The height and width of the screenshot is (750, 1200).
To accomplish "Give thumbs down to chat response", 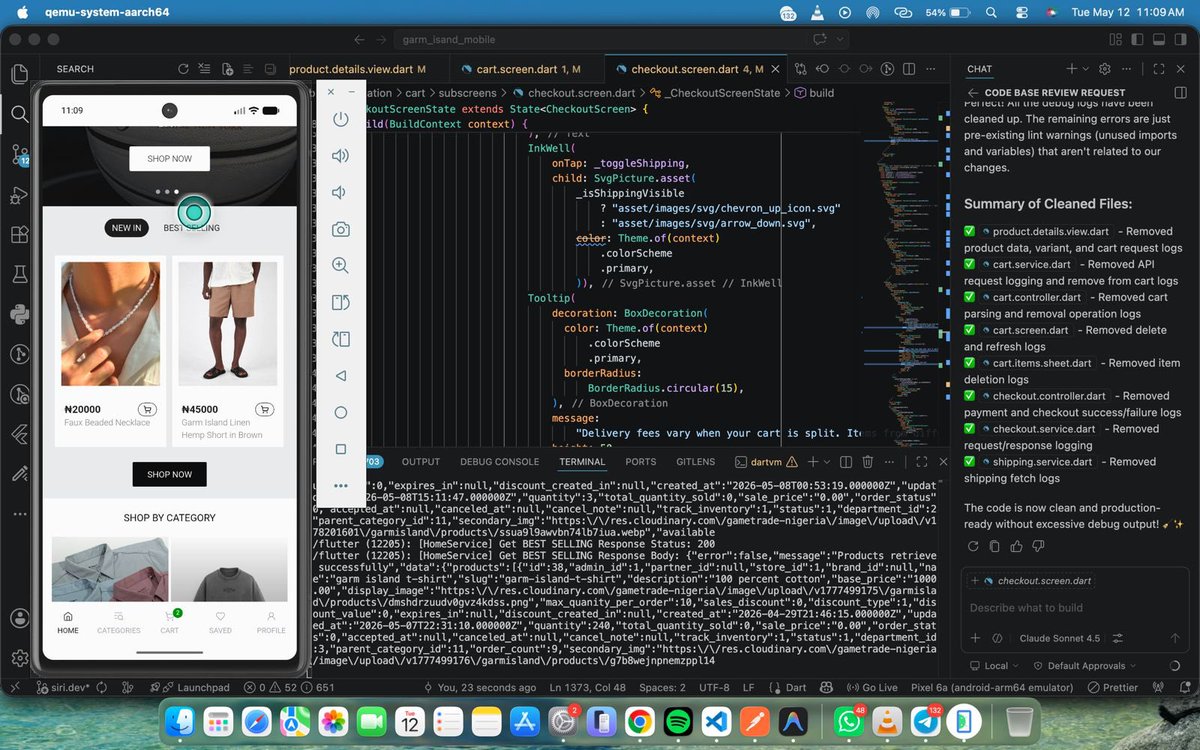I will [1038, 546].
